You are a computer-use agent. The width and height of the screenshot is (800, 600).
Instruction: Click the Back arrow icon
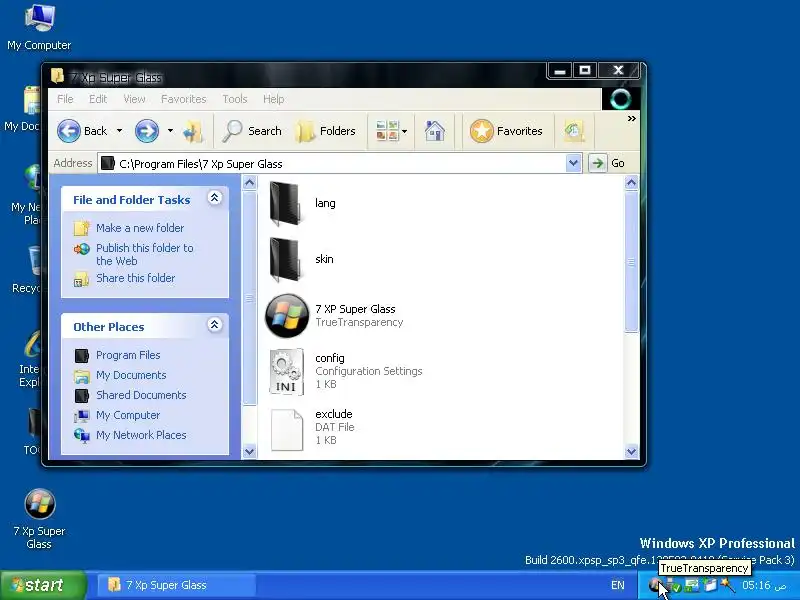click(x=69, y=131)
